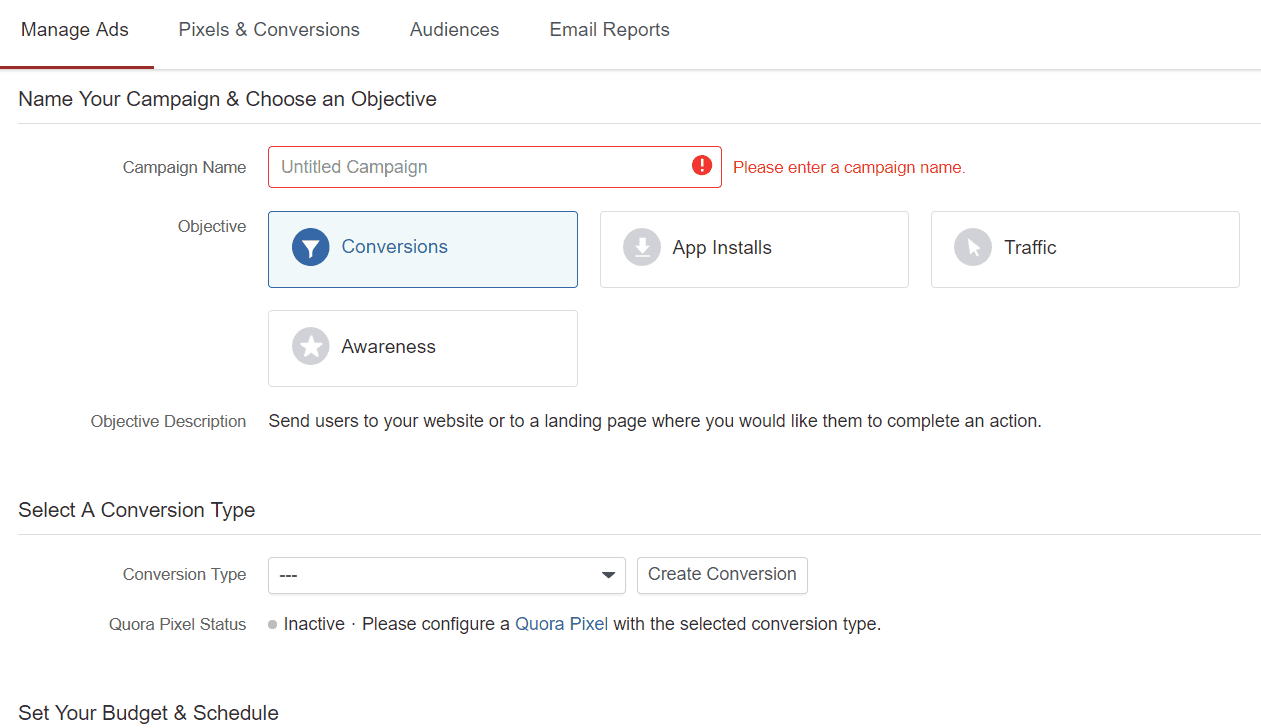This screenshot has width=1261, height=728.
Task: Click the star icon on Awareness objective
Action: tap(310, 346)
